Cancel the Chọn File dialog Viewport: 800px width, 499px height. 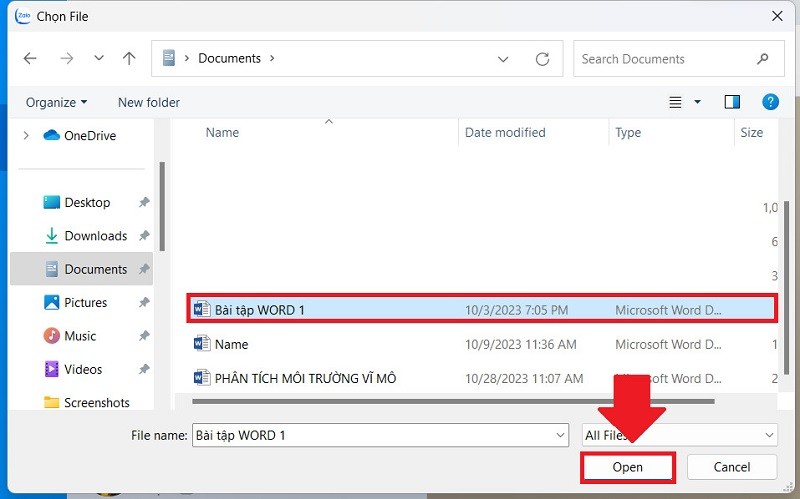click(x=732, y=467)
